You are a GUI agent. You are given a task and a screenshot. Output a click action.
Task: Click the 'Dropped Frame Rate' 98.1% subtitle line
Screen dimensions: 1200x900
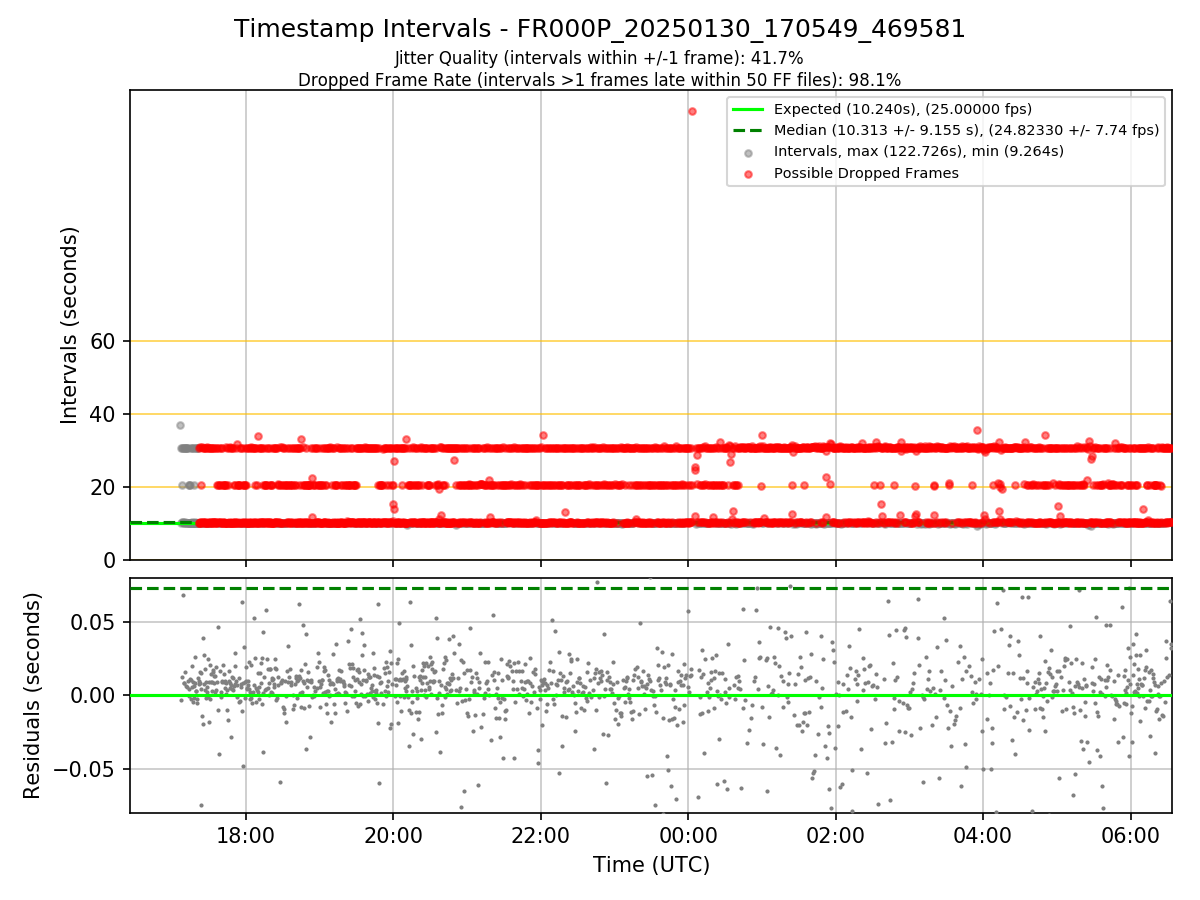click(599, 80)
